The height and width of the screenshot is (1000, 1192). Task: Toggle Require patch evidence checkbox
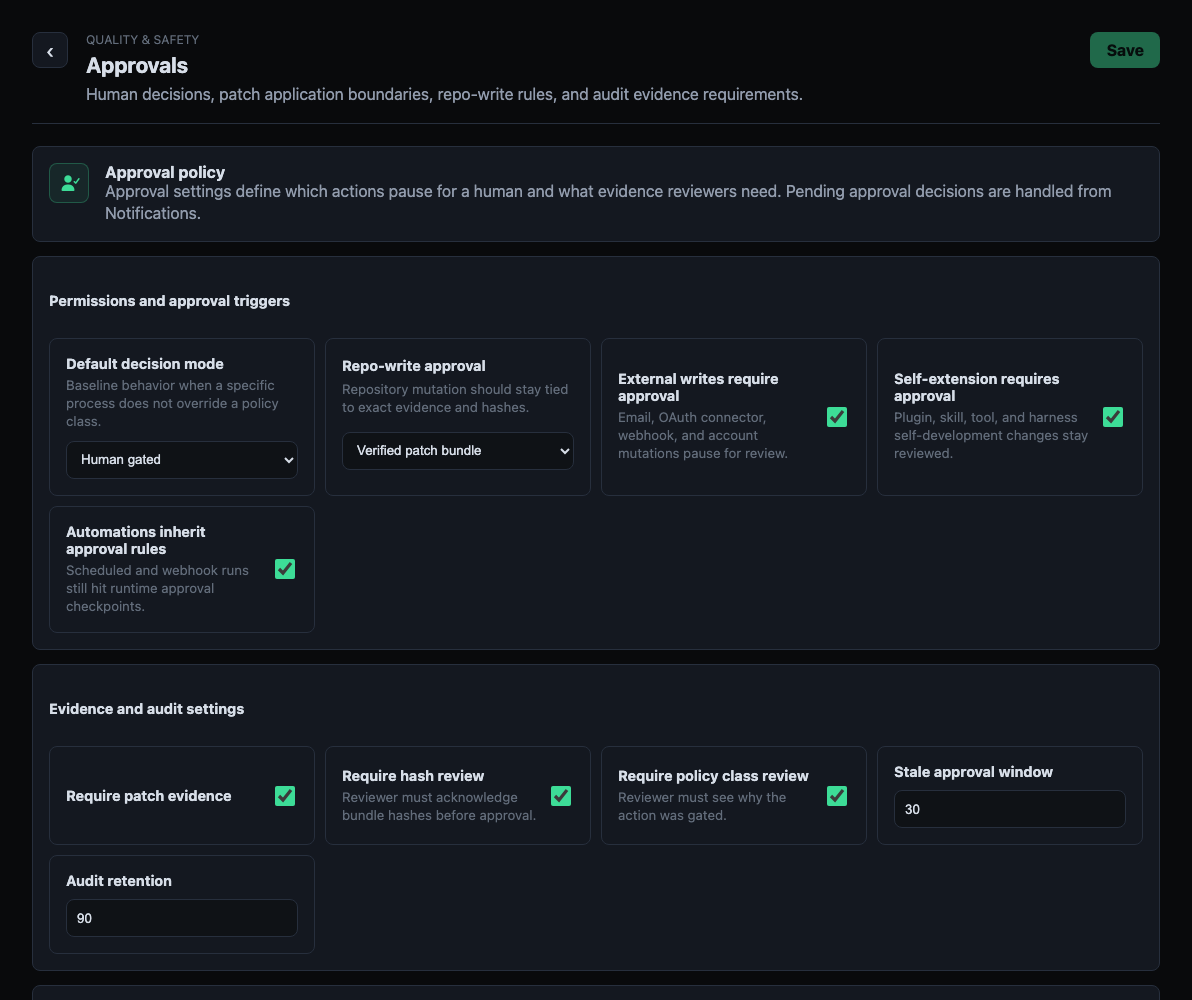pos(285,795)
